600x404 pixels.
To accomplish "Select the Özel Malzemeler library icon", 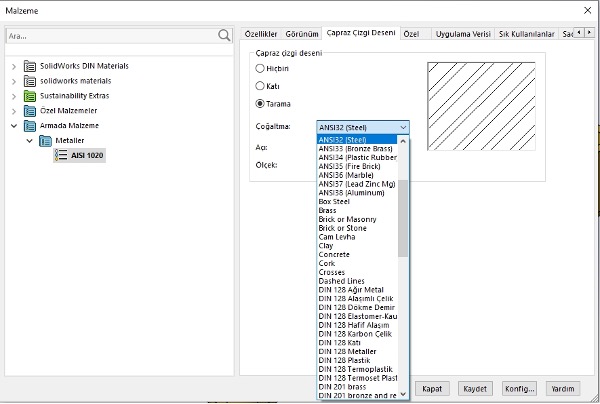I will coord(30,111).
